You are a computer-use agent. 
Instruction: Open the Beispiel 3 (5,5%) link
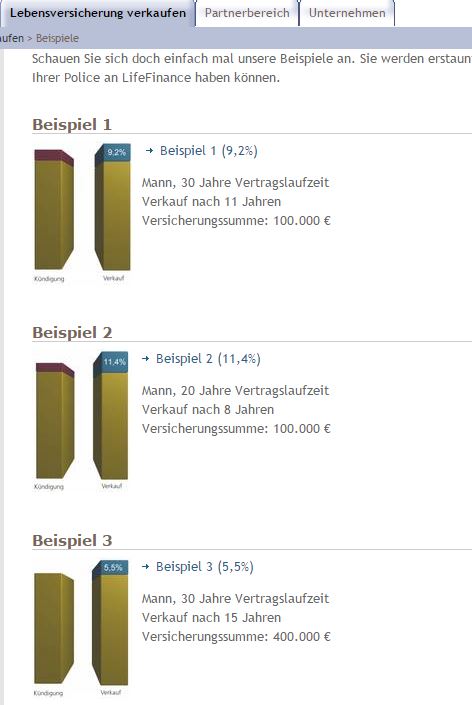pyautogui.click(x=205, y=567)
